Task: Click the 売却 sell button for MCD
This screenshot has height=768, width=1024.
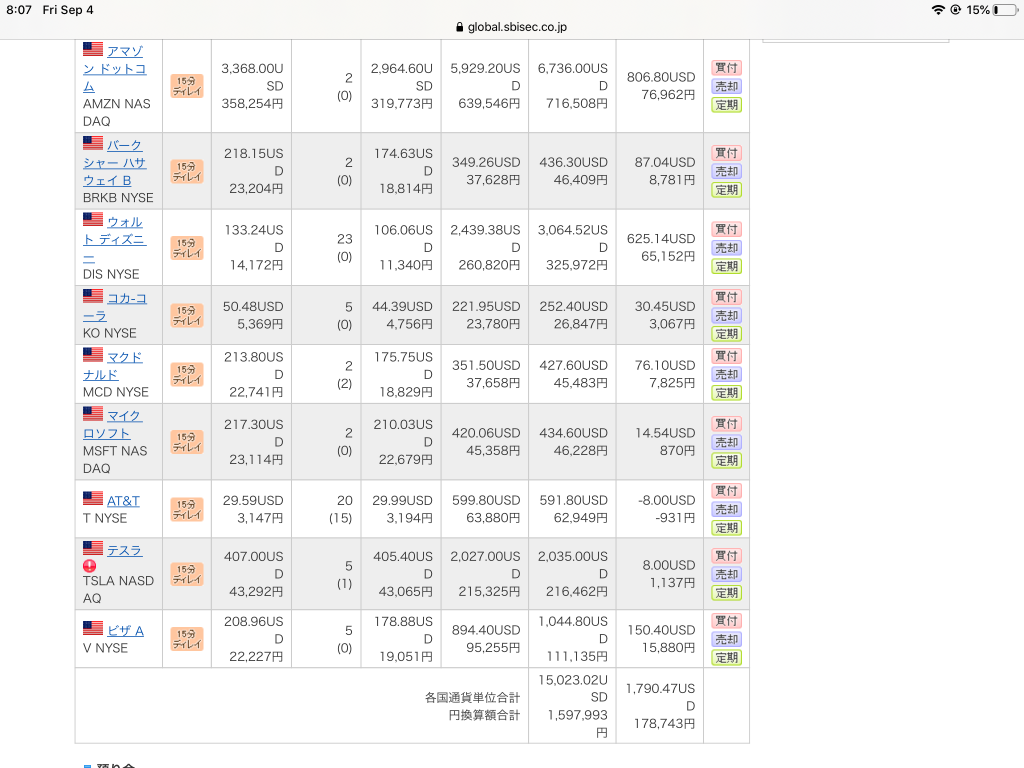Action: (726, 374)
